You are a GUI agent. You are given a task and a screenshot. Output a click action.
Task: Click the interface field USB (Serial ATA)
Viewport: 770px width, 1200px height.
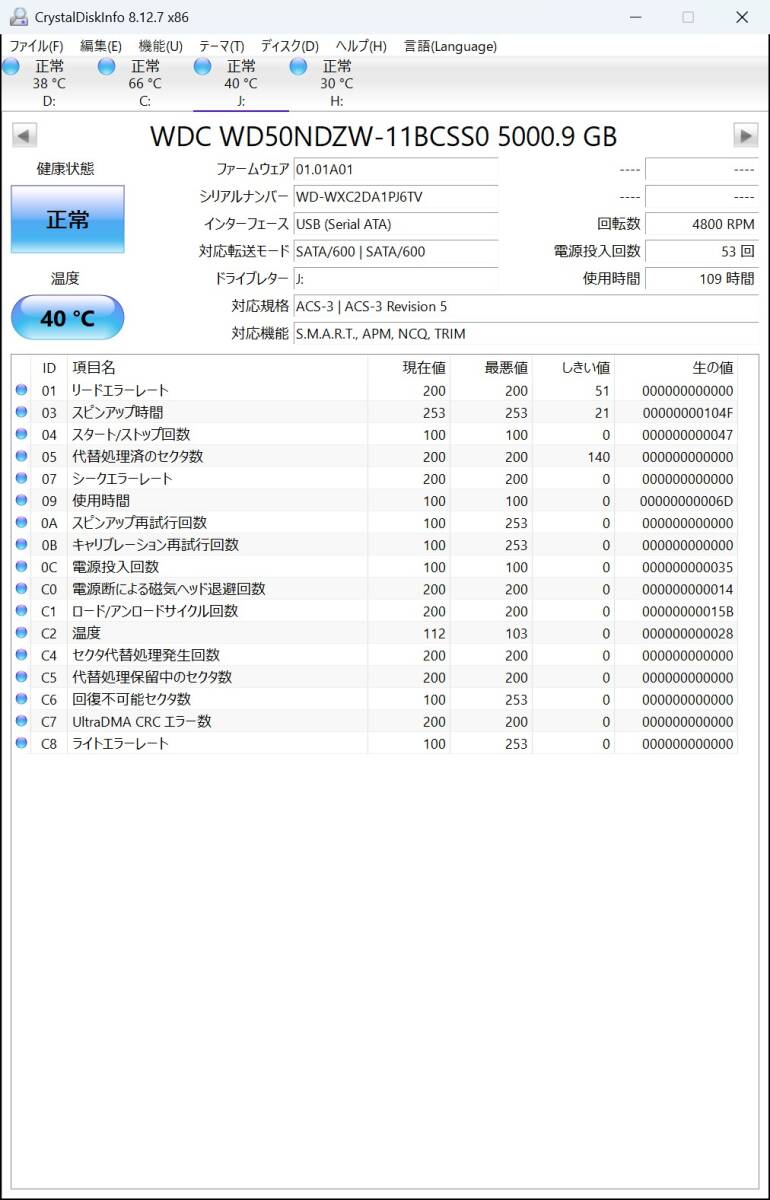coord(395,224)
